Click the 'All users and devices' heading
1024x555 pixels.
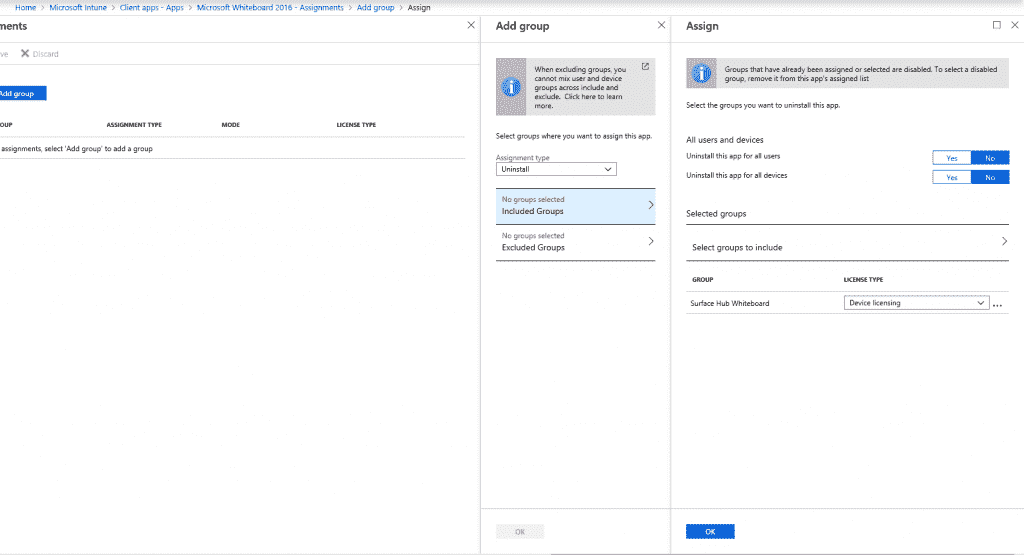pos(724,140)
